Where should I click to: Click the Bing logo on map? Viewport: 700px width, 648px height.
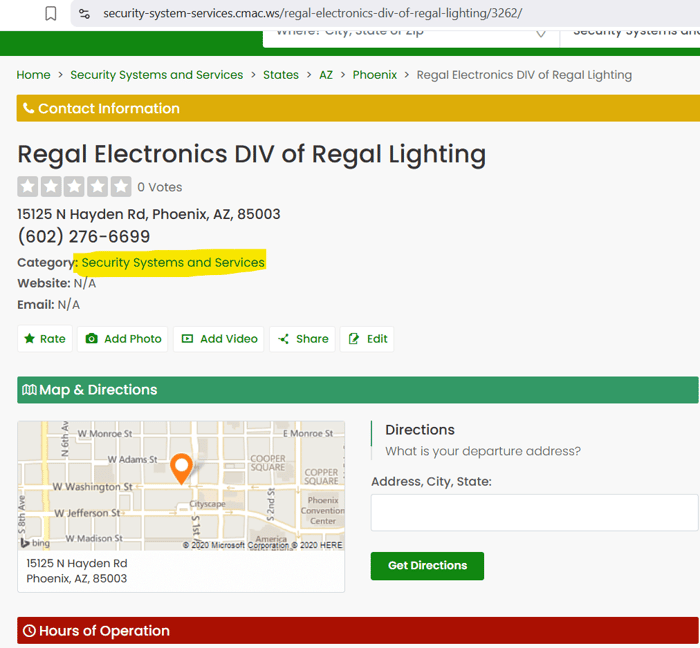coord(38,543)
